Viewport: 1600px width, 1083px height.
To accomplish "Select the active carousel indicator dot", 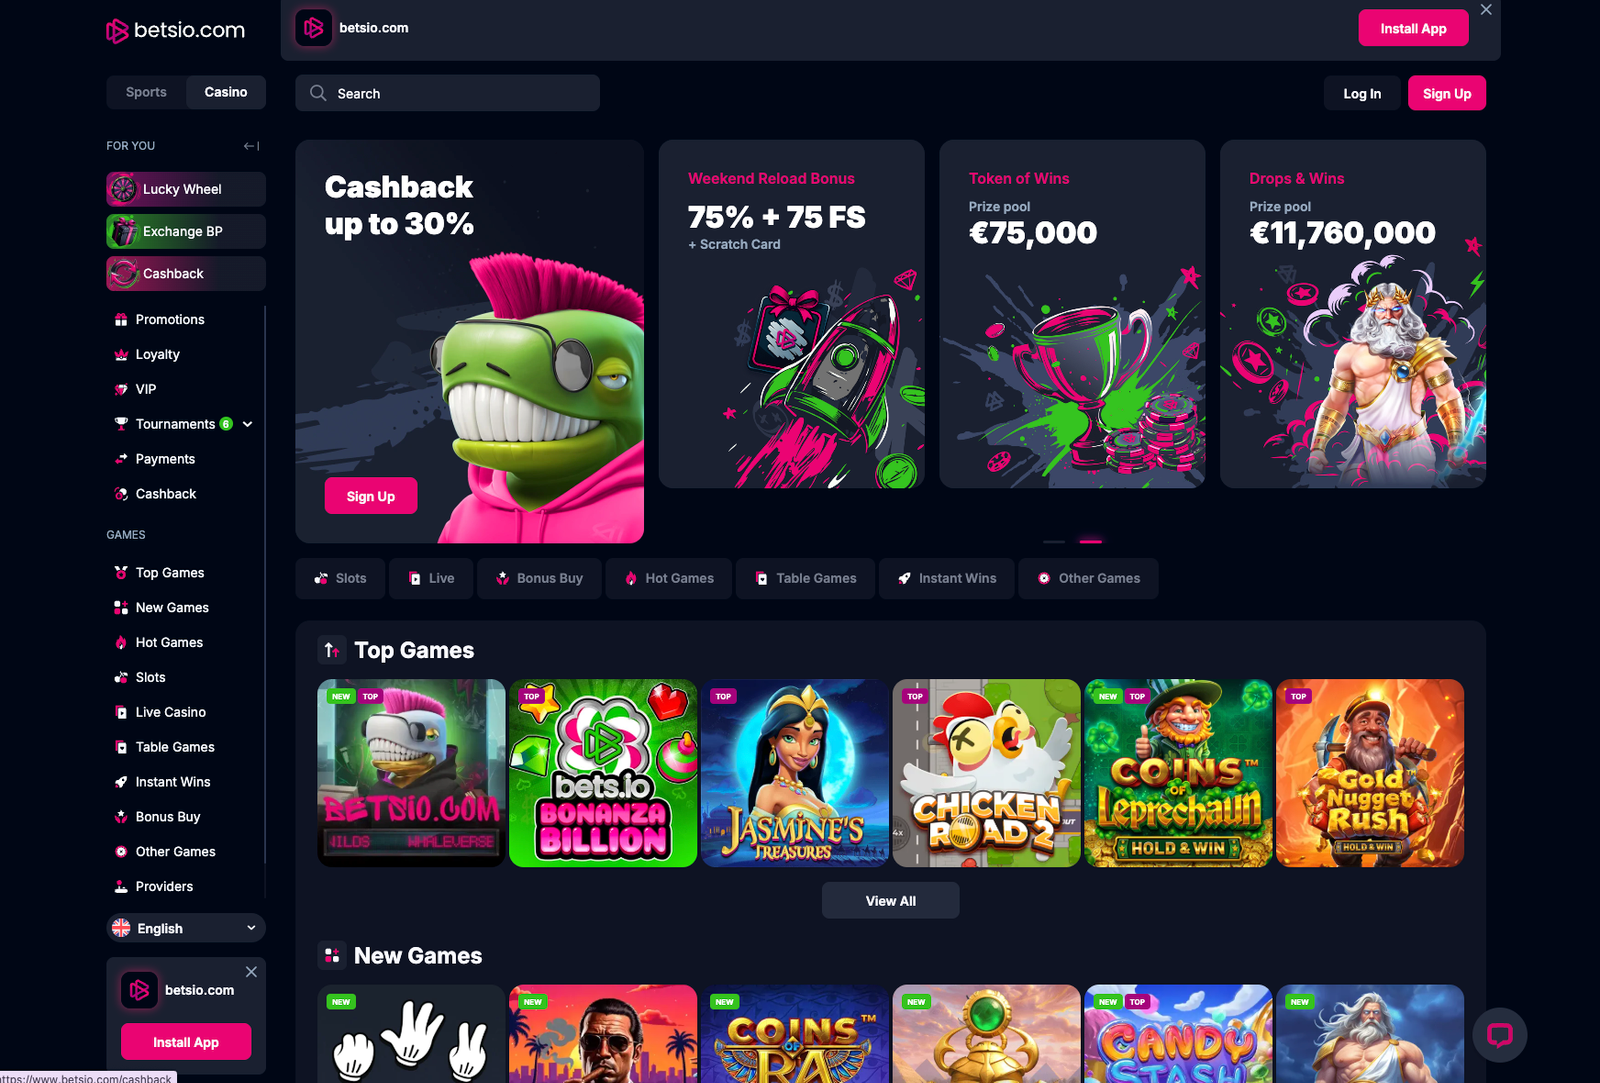I will coord(1091,541).
